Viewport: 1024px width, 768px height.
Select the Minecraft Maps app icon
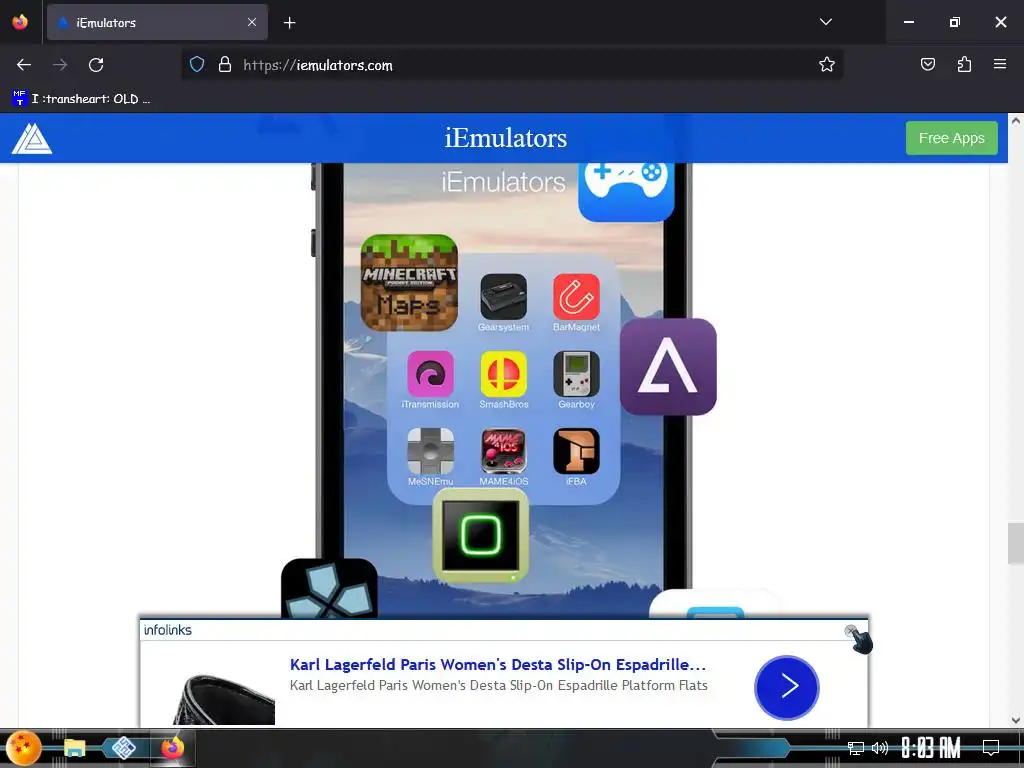(x=409, y=283)
